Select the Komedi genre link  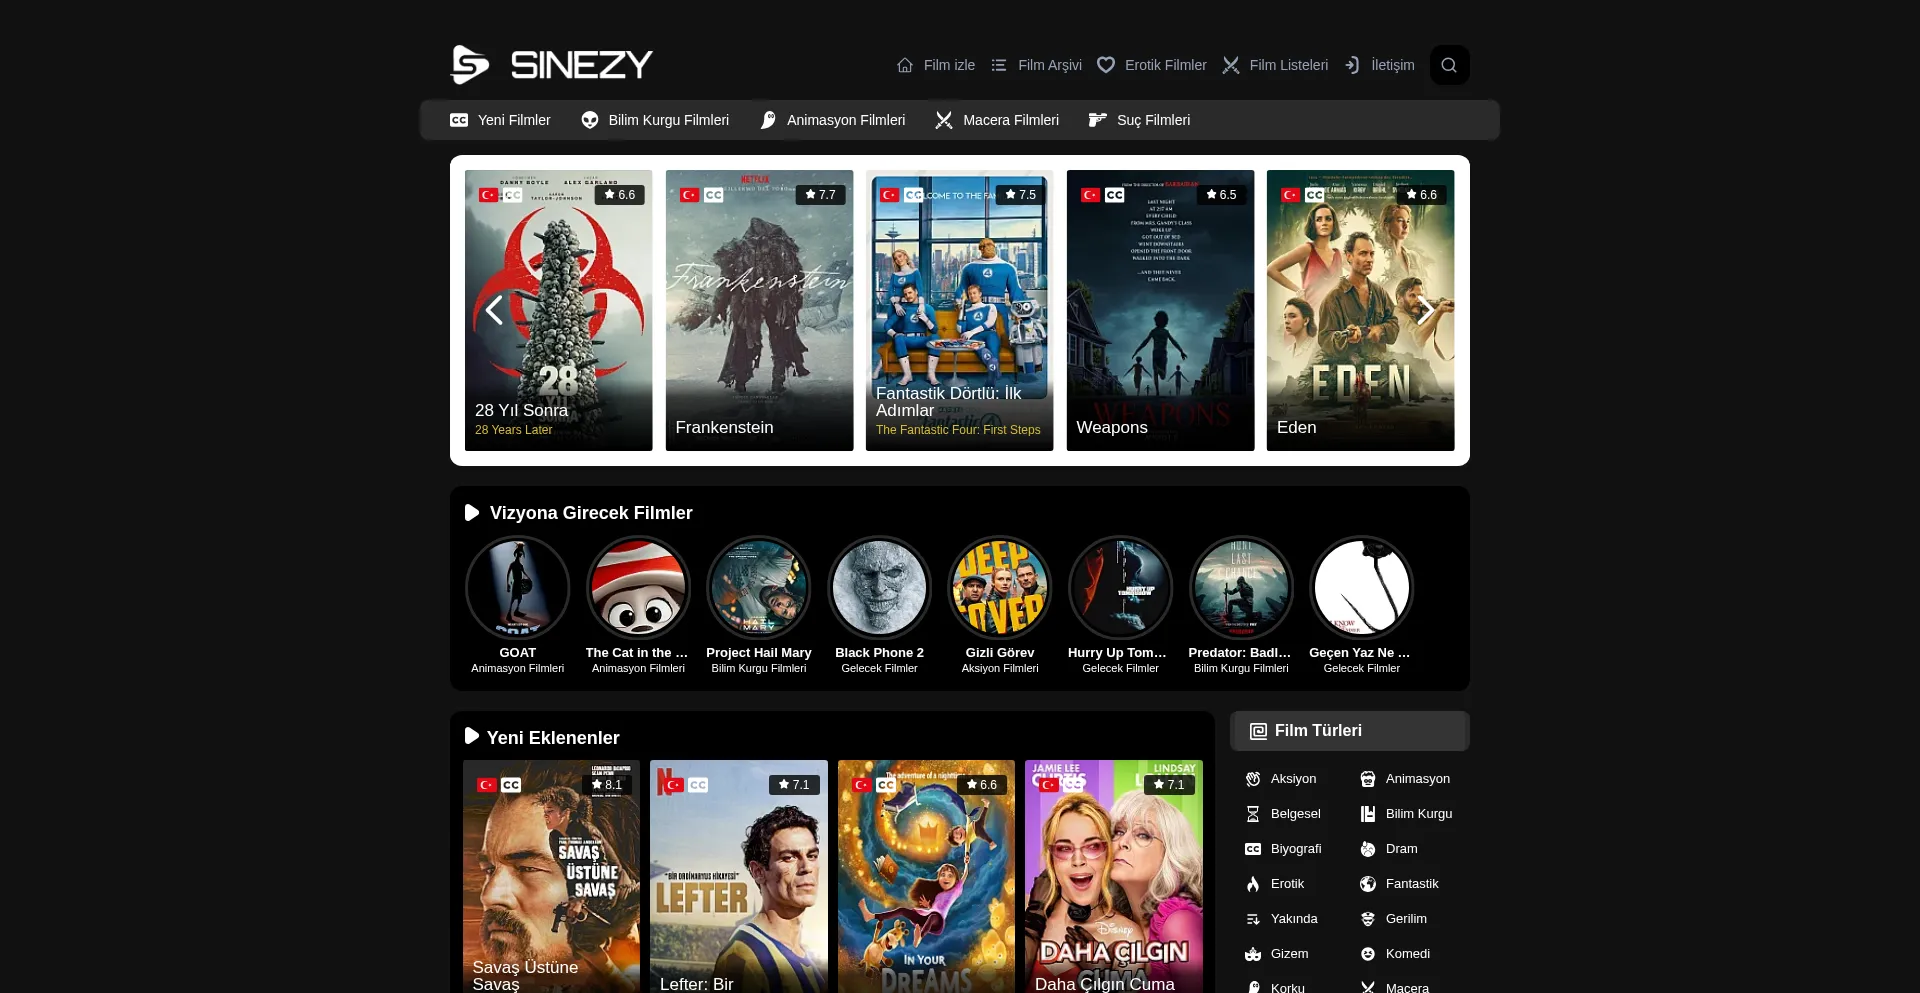coord(1407,954)
